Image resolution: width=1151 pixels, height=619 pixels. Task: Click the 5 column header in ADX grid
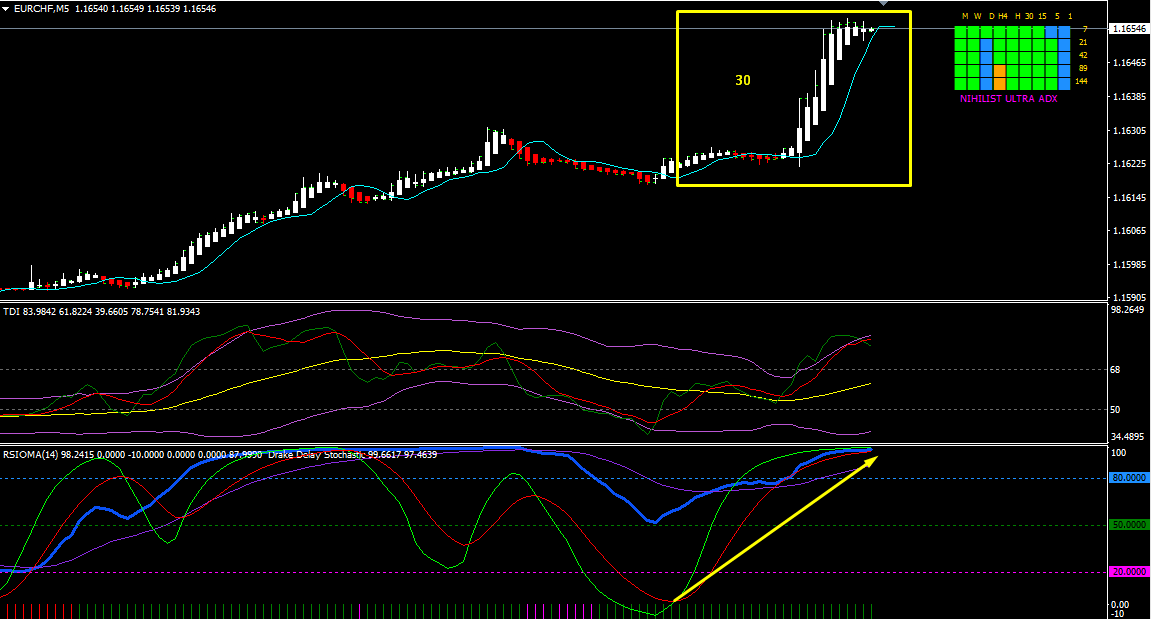[x=1057, y=16]
